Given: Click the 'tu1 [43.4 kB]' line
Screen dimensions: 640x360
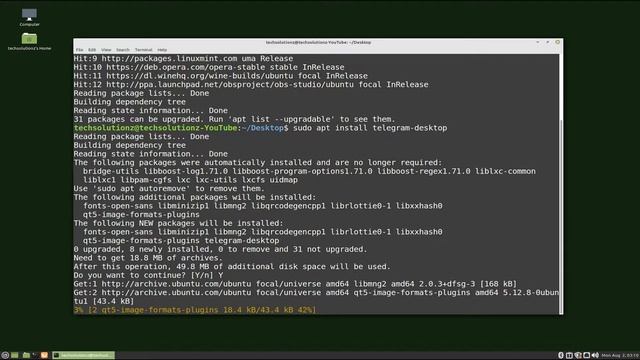Looking at the screenshot, I should [x=104, y=301].
